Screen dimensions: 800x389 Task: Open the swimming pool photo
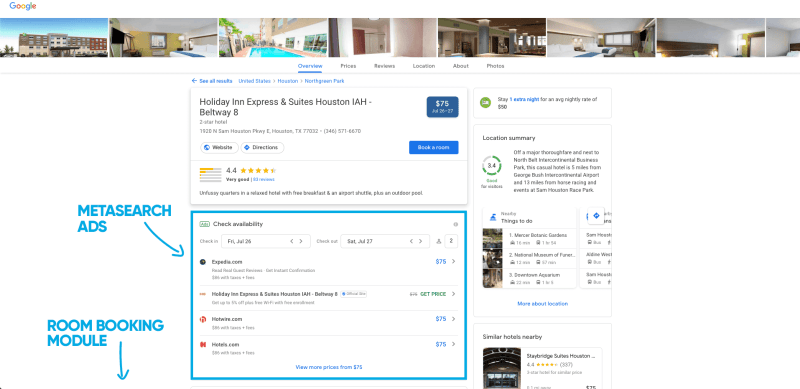273,38
